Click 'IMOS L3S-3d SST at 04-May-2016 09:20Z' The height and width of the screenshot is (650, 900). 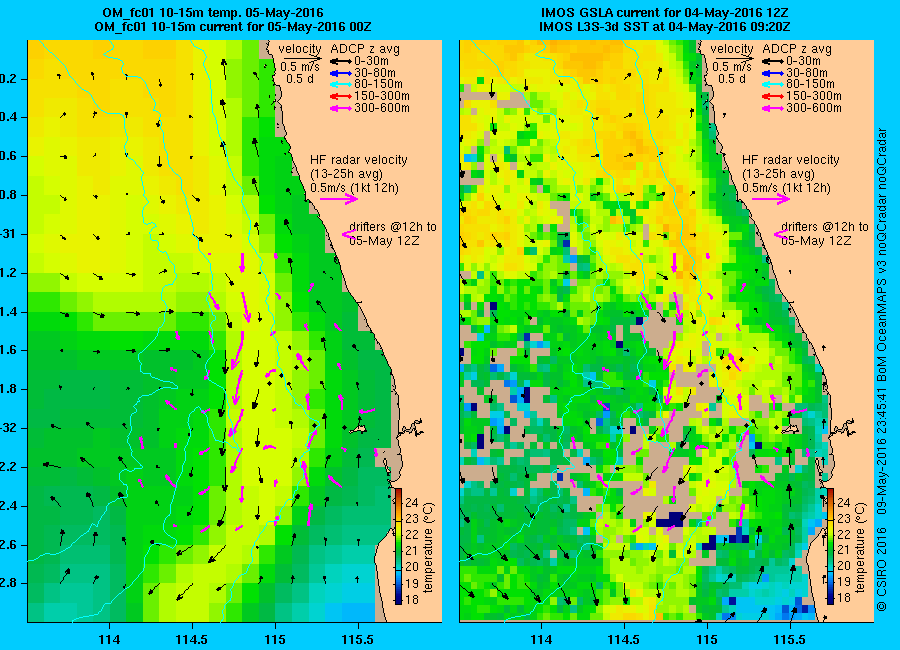point(665,26)
